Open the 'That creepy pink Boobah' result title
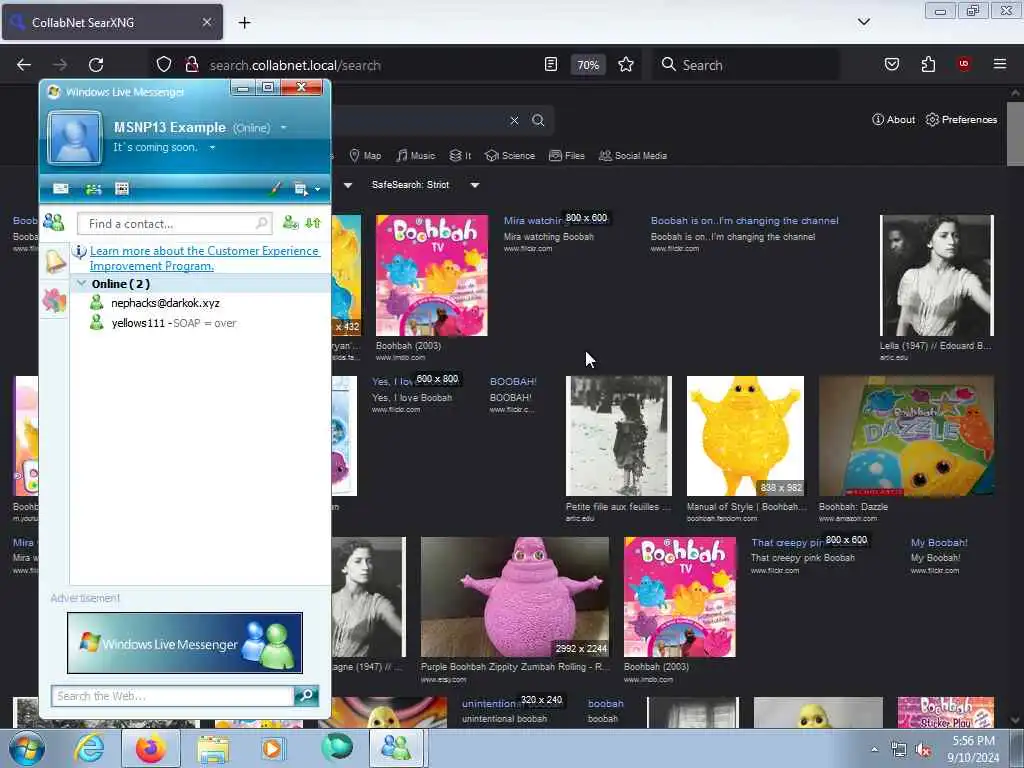 coord(787,543)
